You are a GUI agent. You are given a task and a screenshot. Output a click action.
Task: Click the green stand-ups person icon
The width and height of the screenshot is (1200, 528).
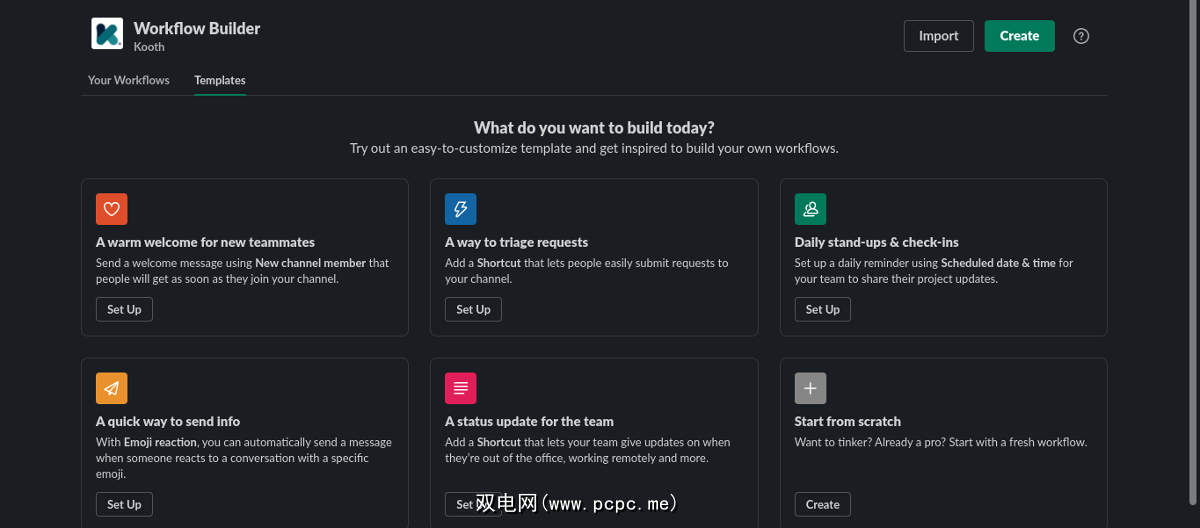click(x=810, y=209)
